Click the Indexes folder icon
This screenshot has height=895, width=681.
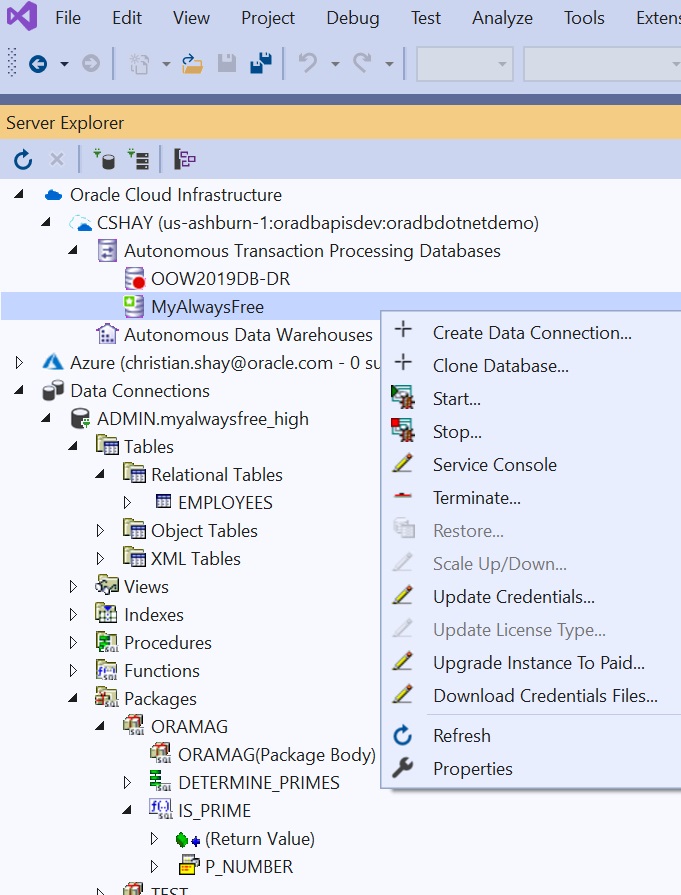coord(107,614)
